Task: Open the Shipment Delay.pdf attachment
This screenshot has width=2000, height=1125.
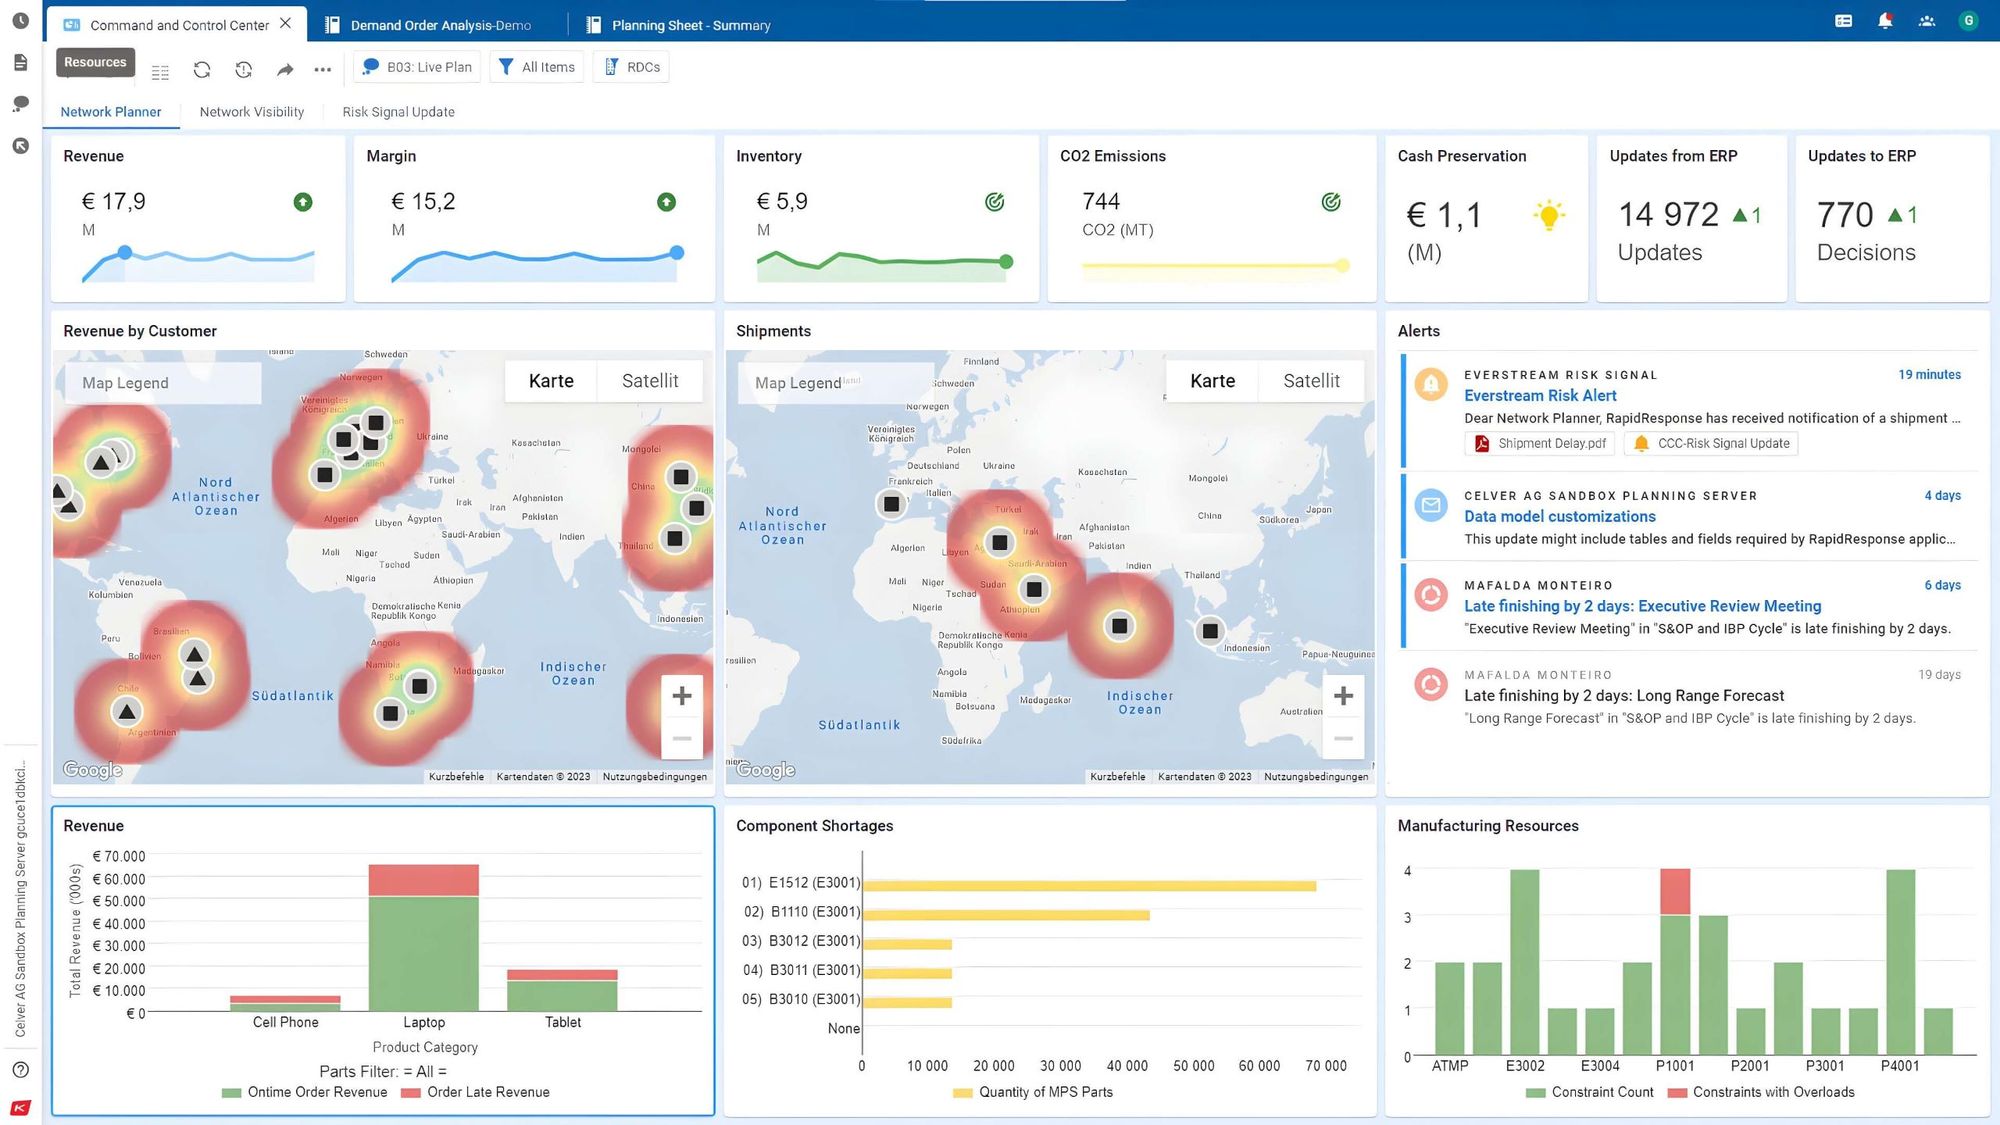Action: (x=1540, y=444)
